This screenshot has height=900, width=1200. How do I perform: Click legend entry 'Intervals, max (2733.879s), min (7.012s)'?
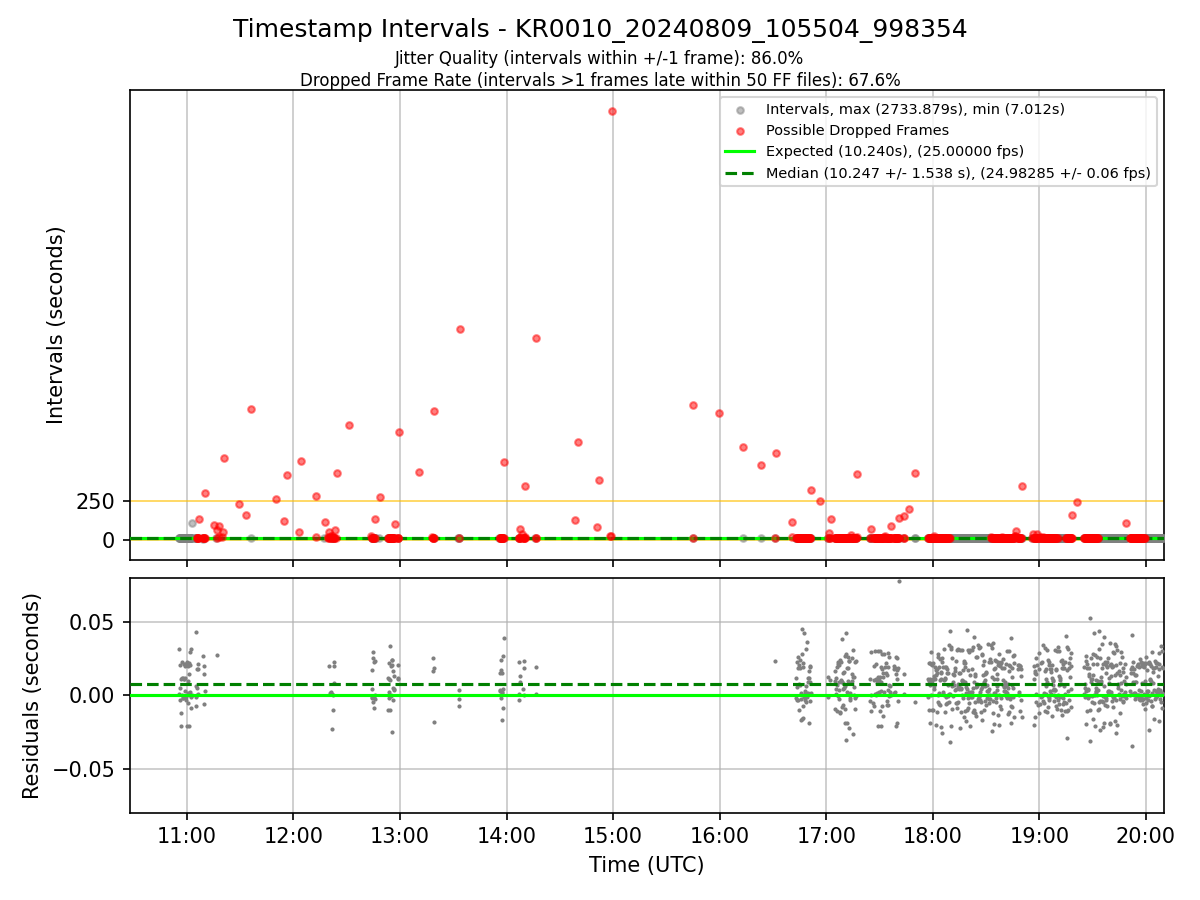point(915,108)
